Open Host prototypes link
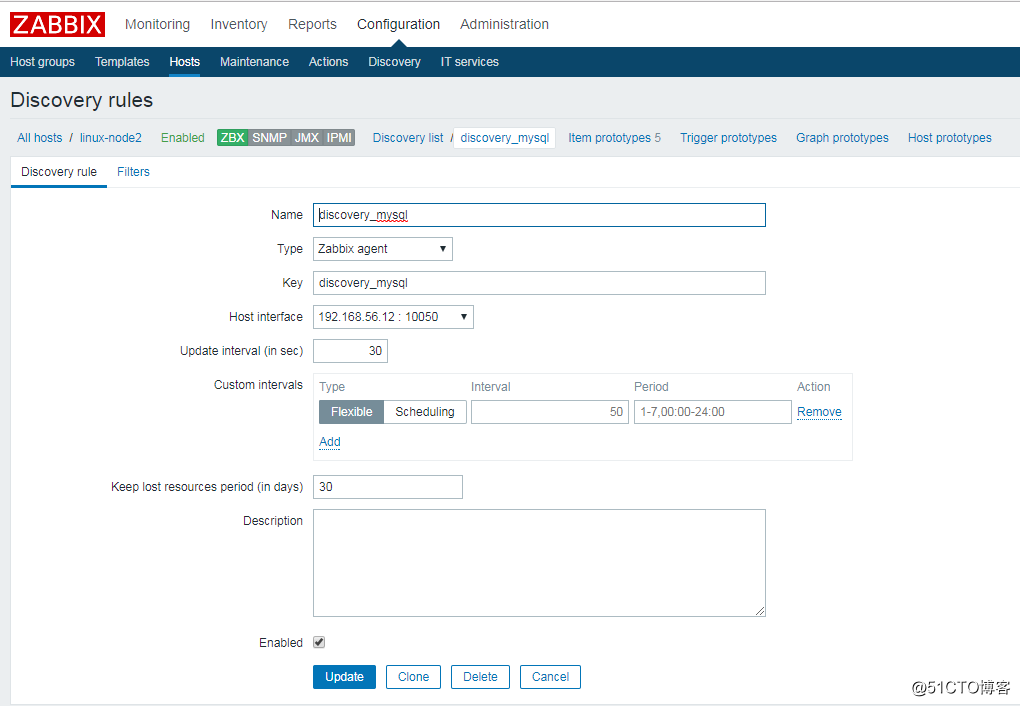The width and height of the screenshot is (1020, 706). pos(950,138)
